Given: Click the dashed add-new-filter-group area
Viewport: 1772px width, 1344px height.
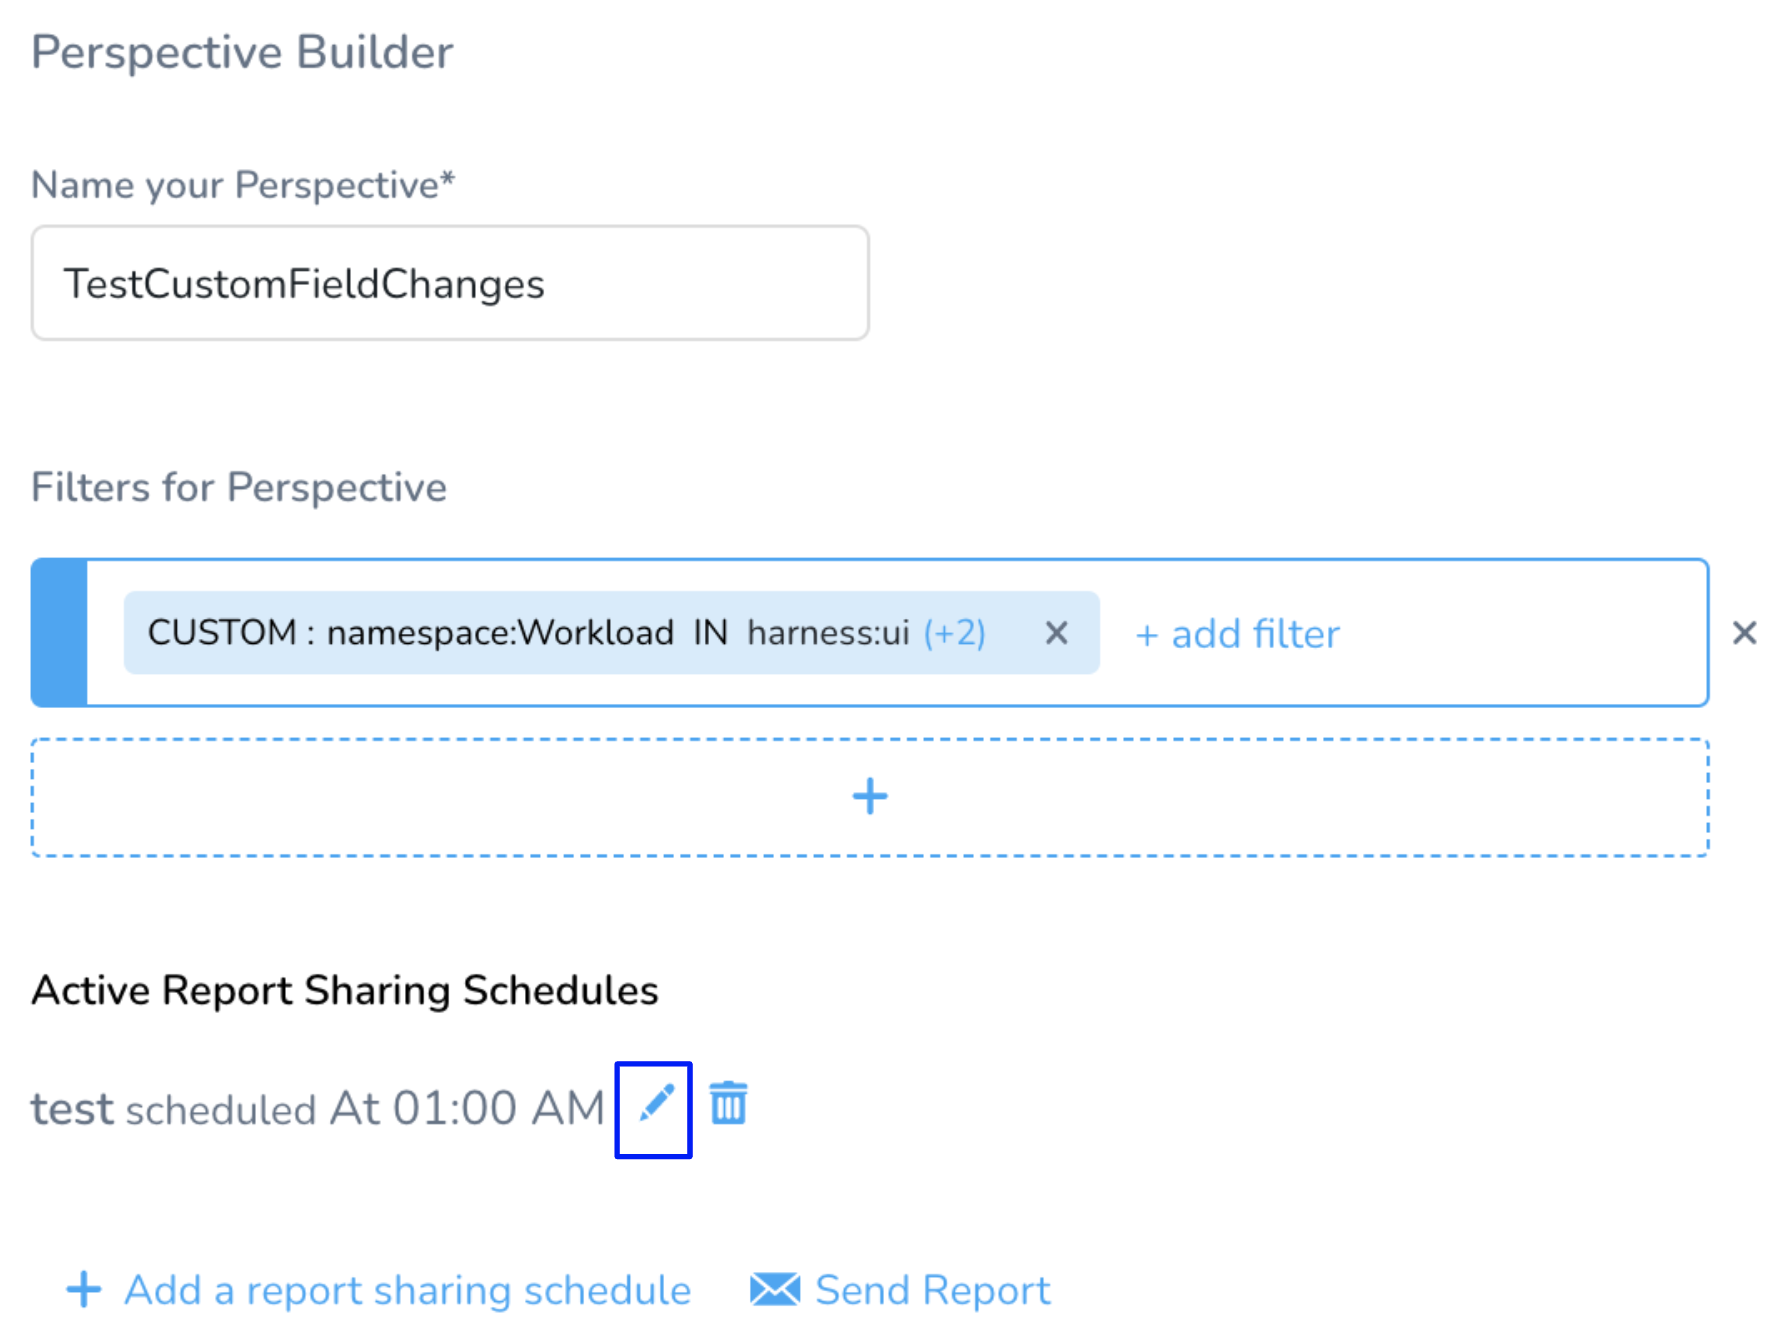Looking at the screenshot, I should point(870,797).
